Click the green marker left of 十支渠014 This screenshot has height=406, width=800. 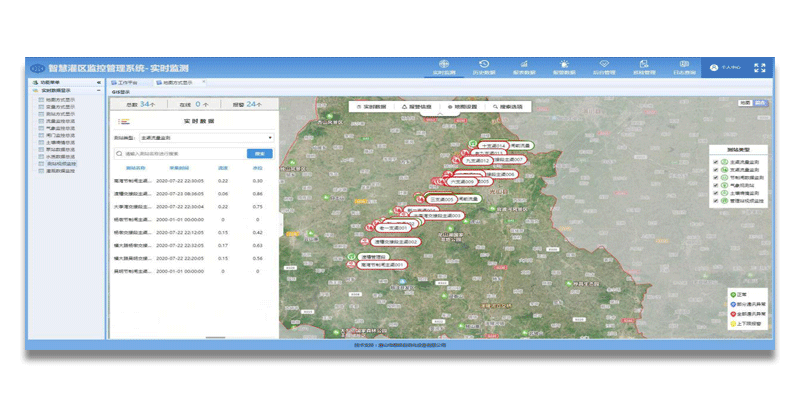point(473,145)
